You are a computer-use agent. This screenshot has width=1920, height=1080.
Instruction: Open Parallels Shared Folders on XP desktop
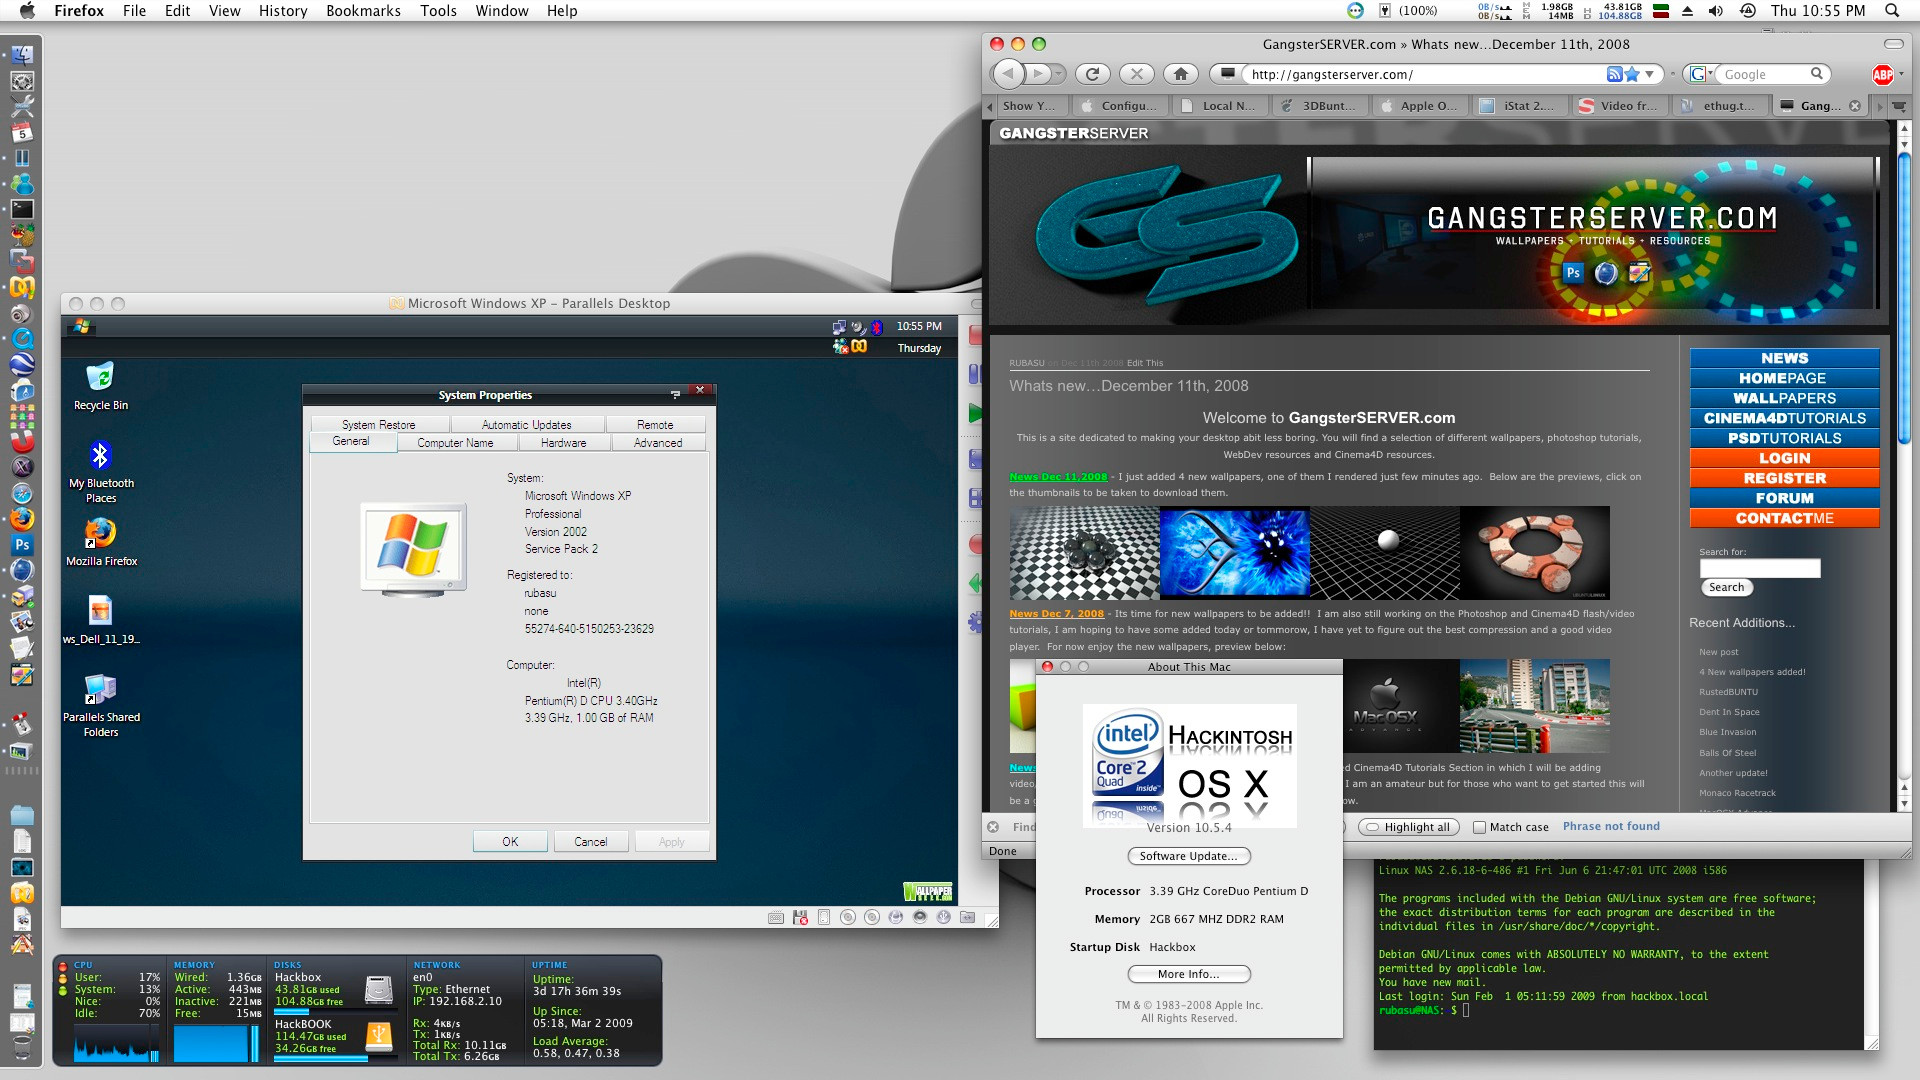click(101, 705)
